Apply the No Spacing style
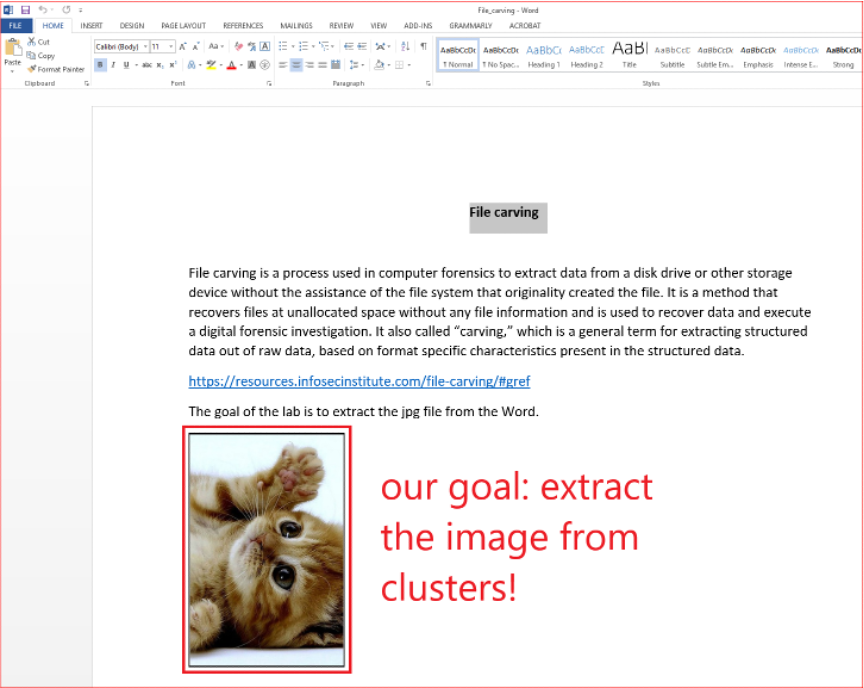This screenshot has width=864, height=688. [x=500, y=55]
